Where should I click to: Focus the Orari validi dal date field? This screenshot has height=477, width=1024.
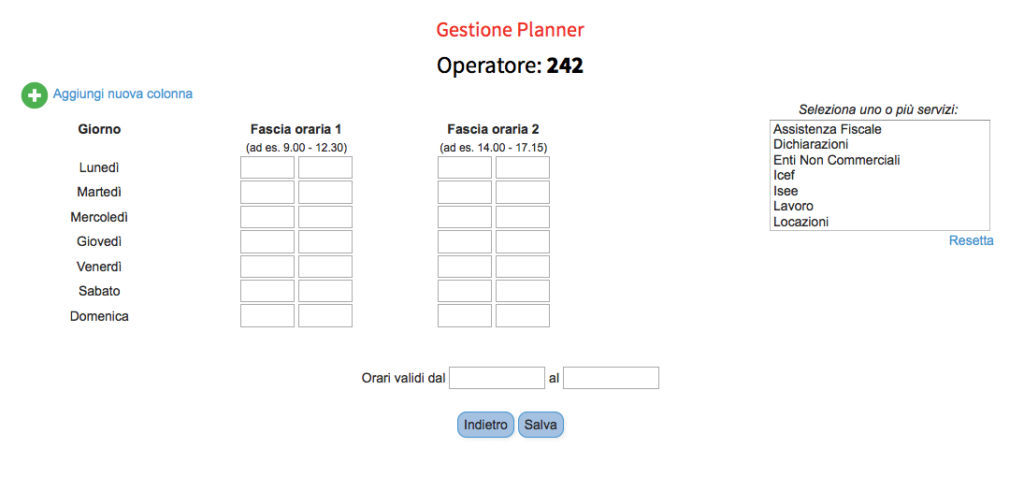click(x=497, y=378)
